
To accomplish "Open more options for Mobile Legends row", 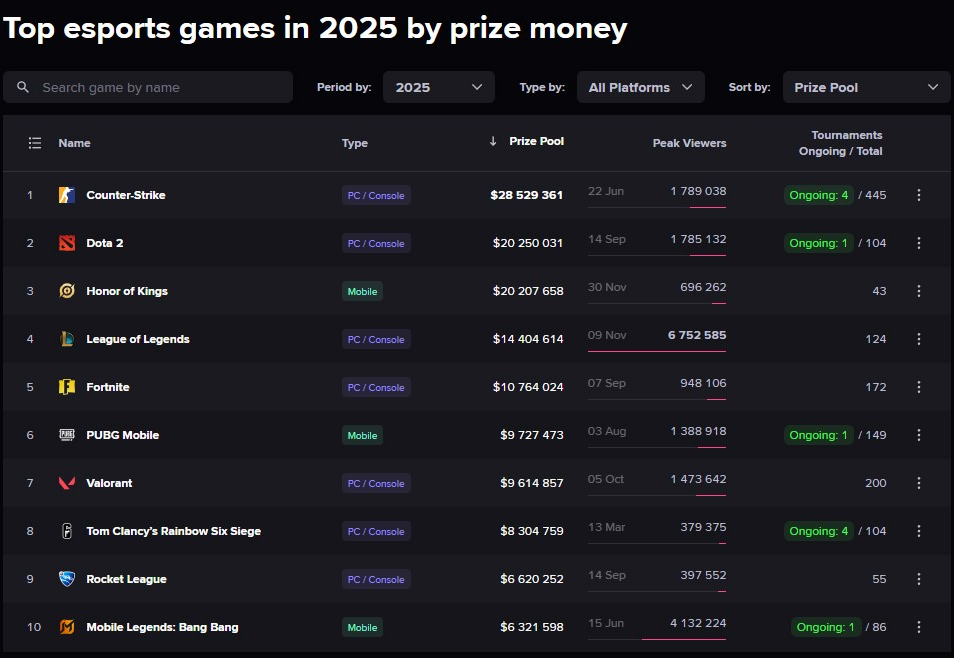I will 919,627.
